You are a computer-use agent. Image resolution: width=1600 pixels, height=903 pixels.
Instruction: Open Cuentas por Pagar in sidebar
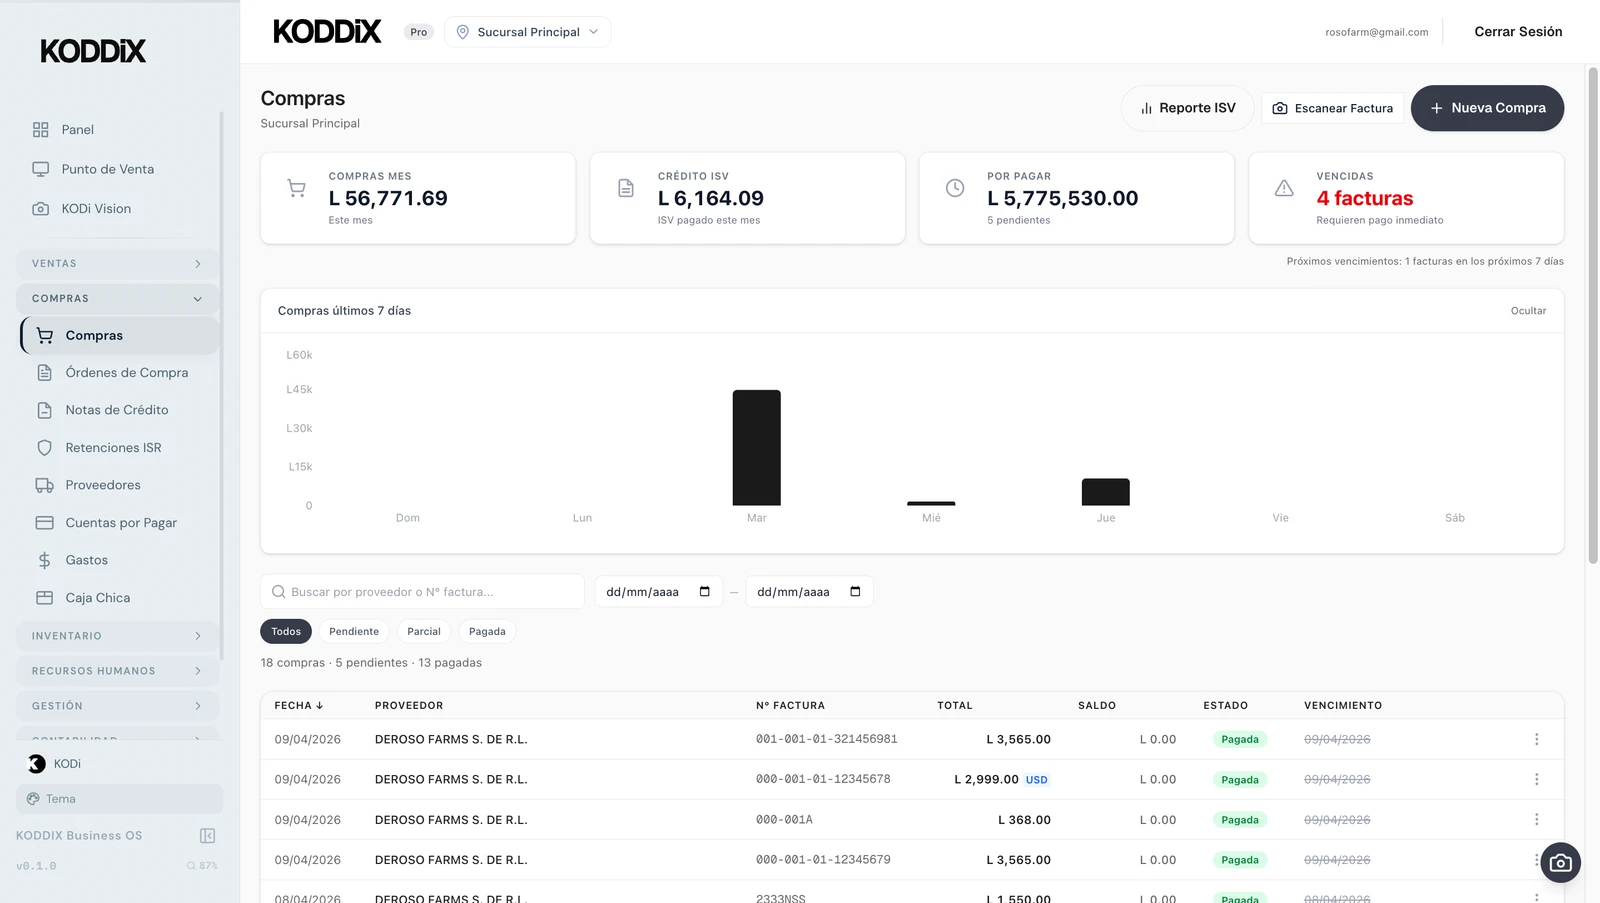coord(121,523)
